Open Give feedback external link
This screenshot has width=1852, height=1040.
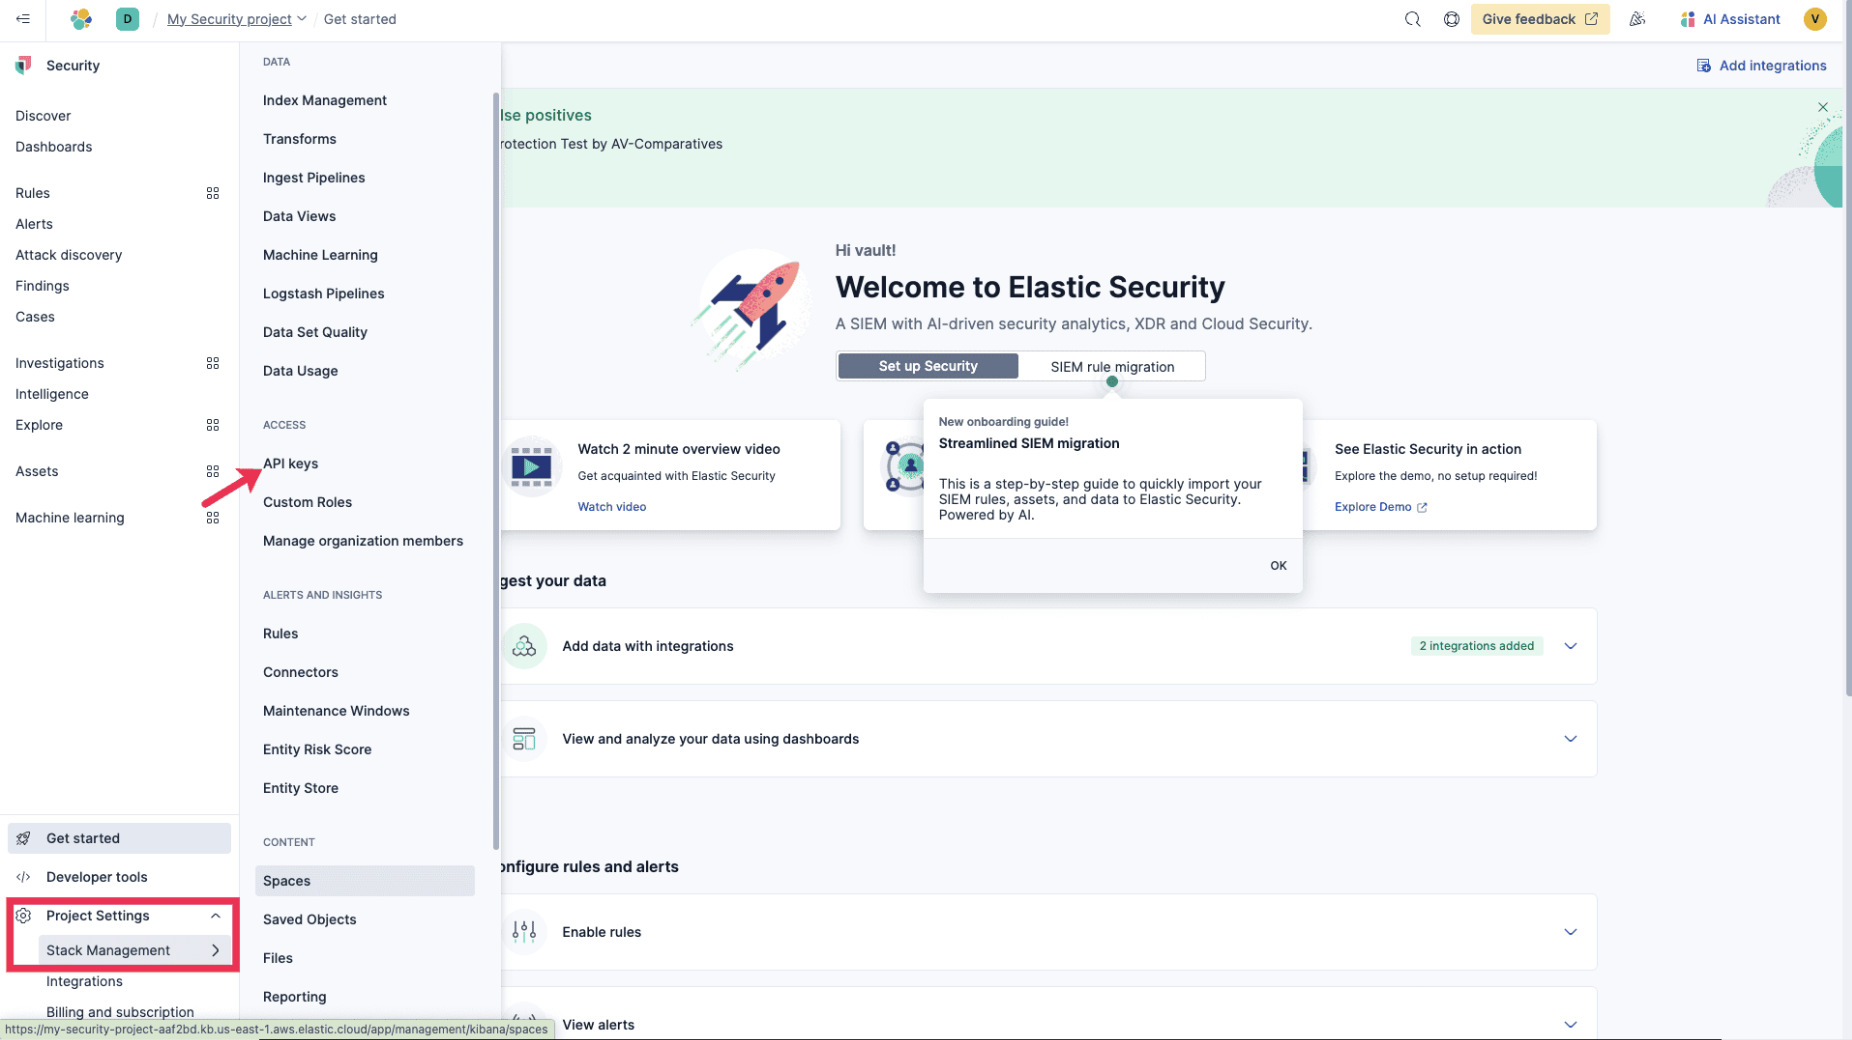(1539, 19)
